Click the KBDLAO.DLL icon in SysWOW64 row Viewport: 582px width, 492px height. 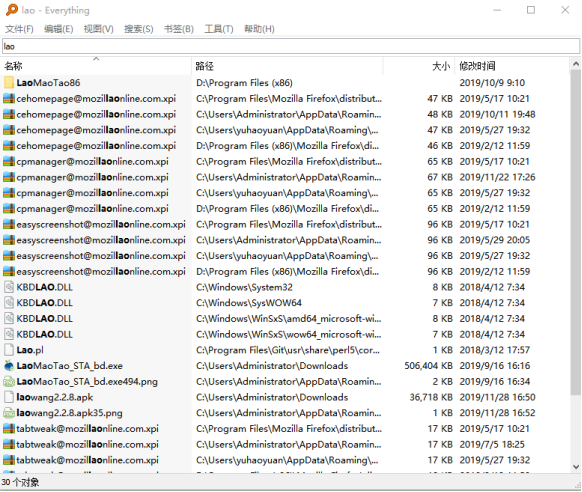(9, 303)
